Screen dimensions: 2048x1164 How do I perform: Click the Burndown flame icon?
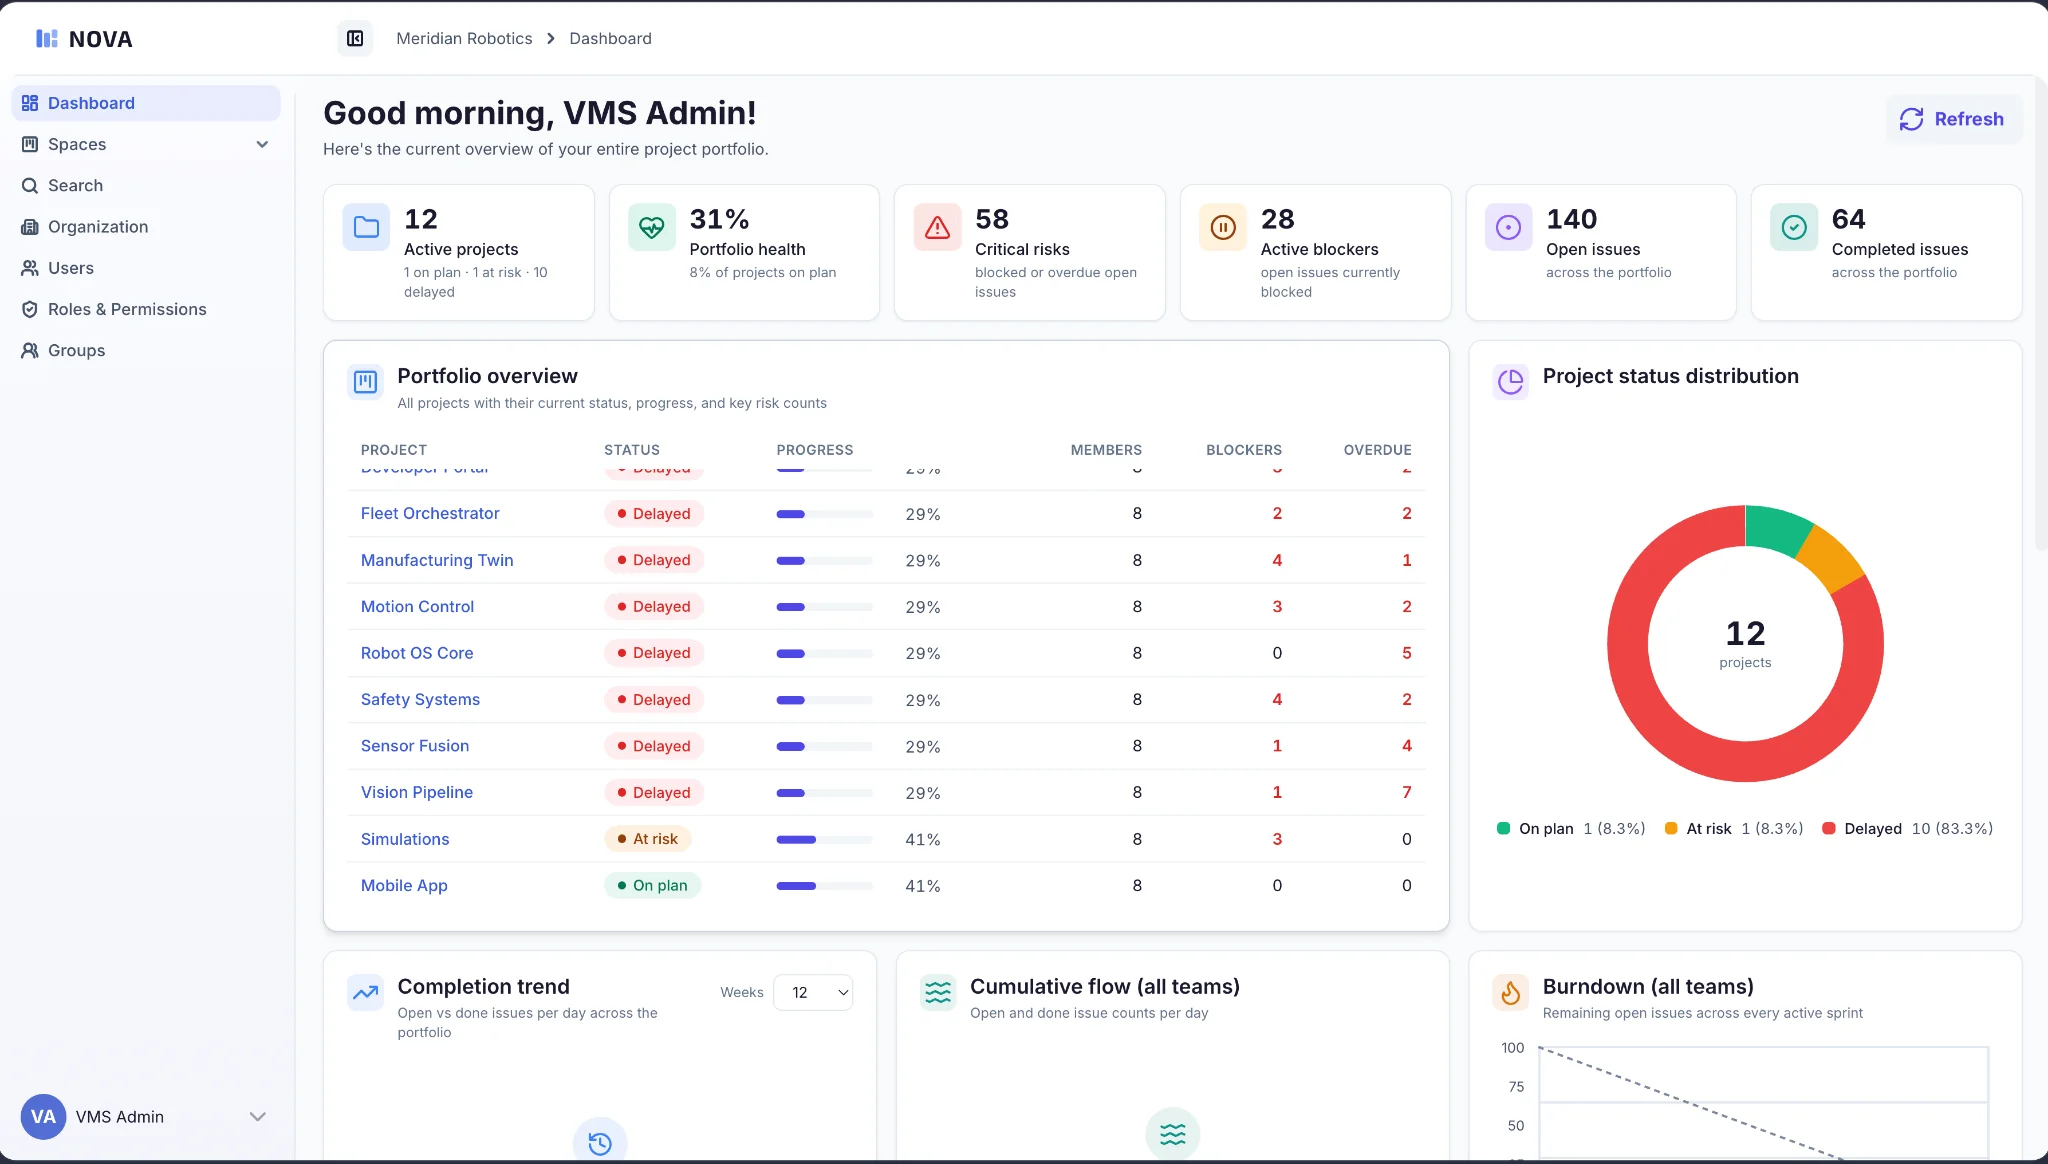point(1511,992)
